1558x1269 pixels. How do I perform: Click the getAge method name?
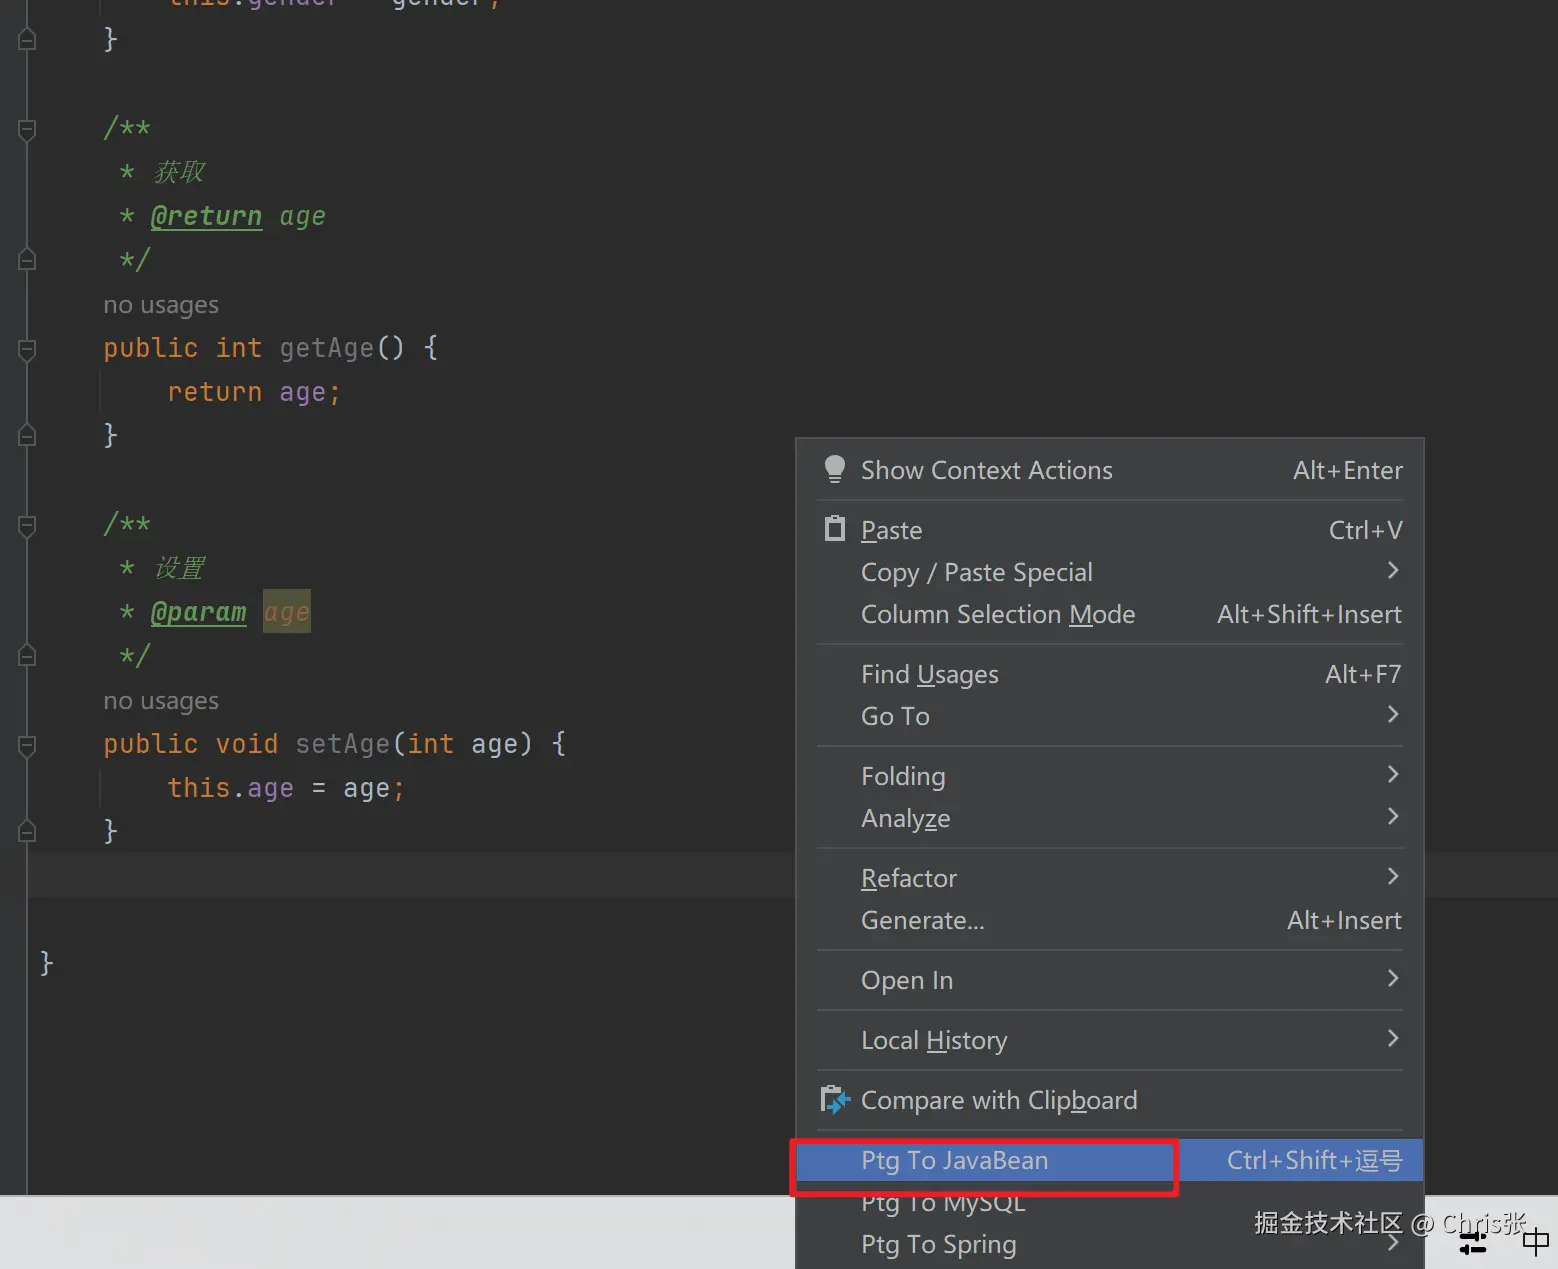coord(326,348)
